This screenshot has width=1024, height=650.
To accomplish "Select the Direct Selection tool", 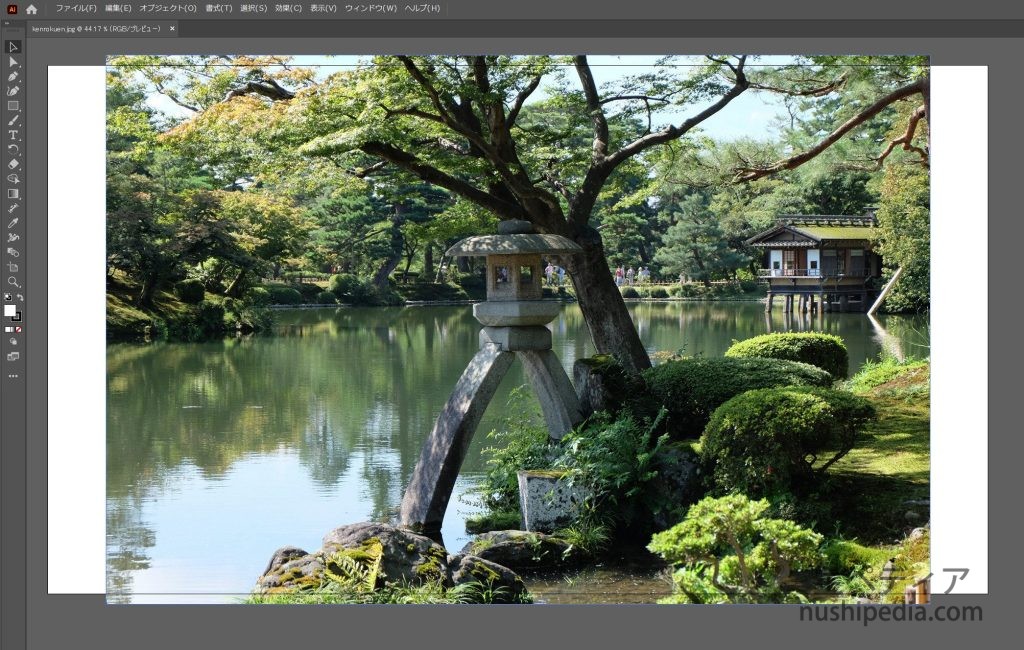I will [x=13, y=62].
